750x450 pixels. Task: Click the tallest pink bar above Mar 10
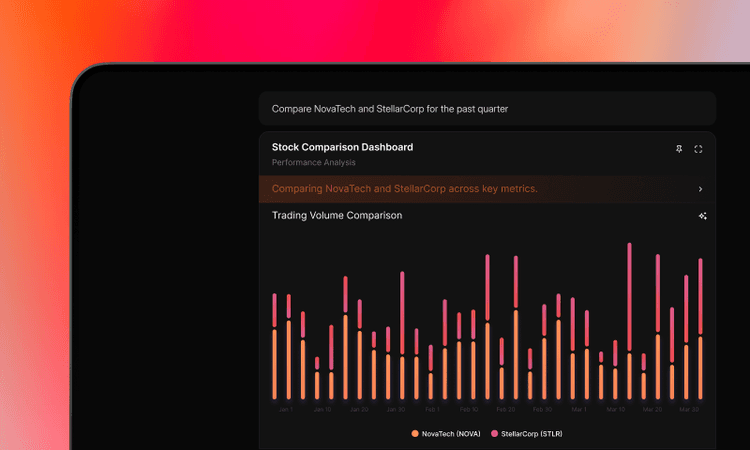(629, 297)
